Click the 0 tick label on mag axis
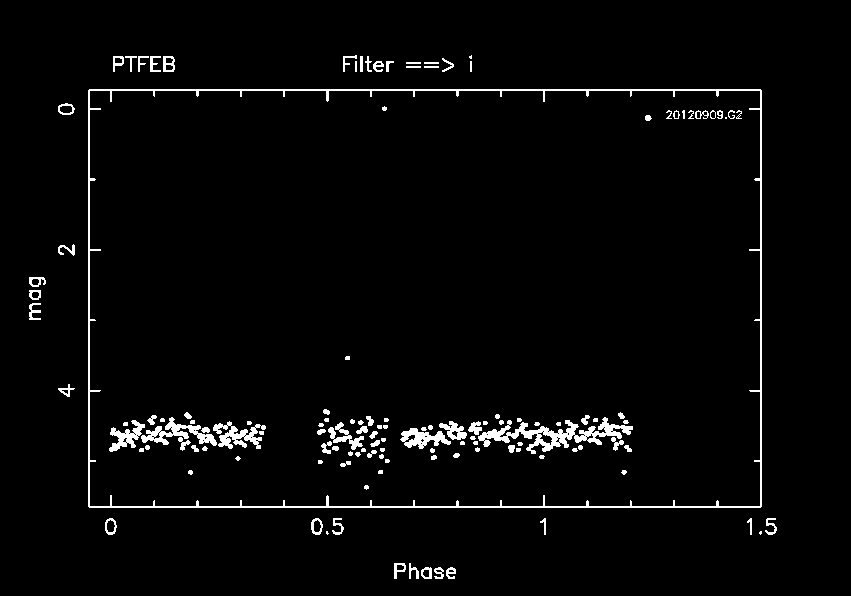The height and width of the screenshot is (596, 851). 66,109
